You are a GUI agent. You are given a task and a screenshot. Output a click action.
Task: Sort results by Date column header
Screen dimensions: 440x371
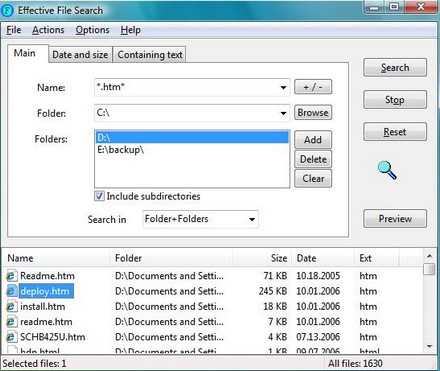click(323, 258)
